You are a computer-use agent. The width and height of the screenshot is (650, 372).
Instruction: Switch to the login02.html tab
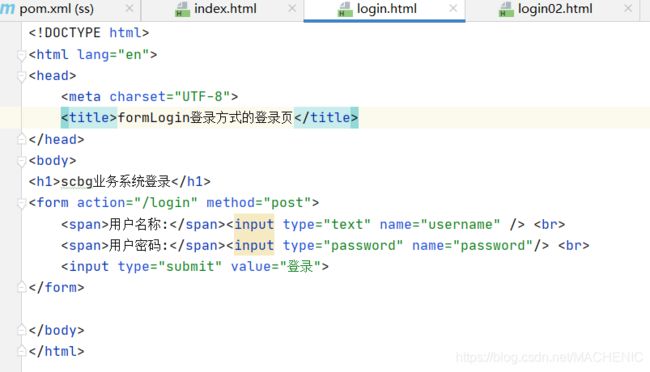[x=555, y=10]
